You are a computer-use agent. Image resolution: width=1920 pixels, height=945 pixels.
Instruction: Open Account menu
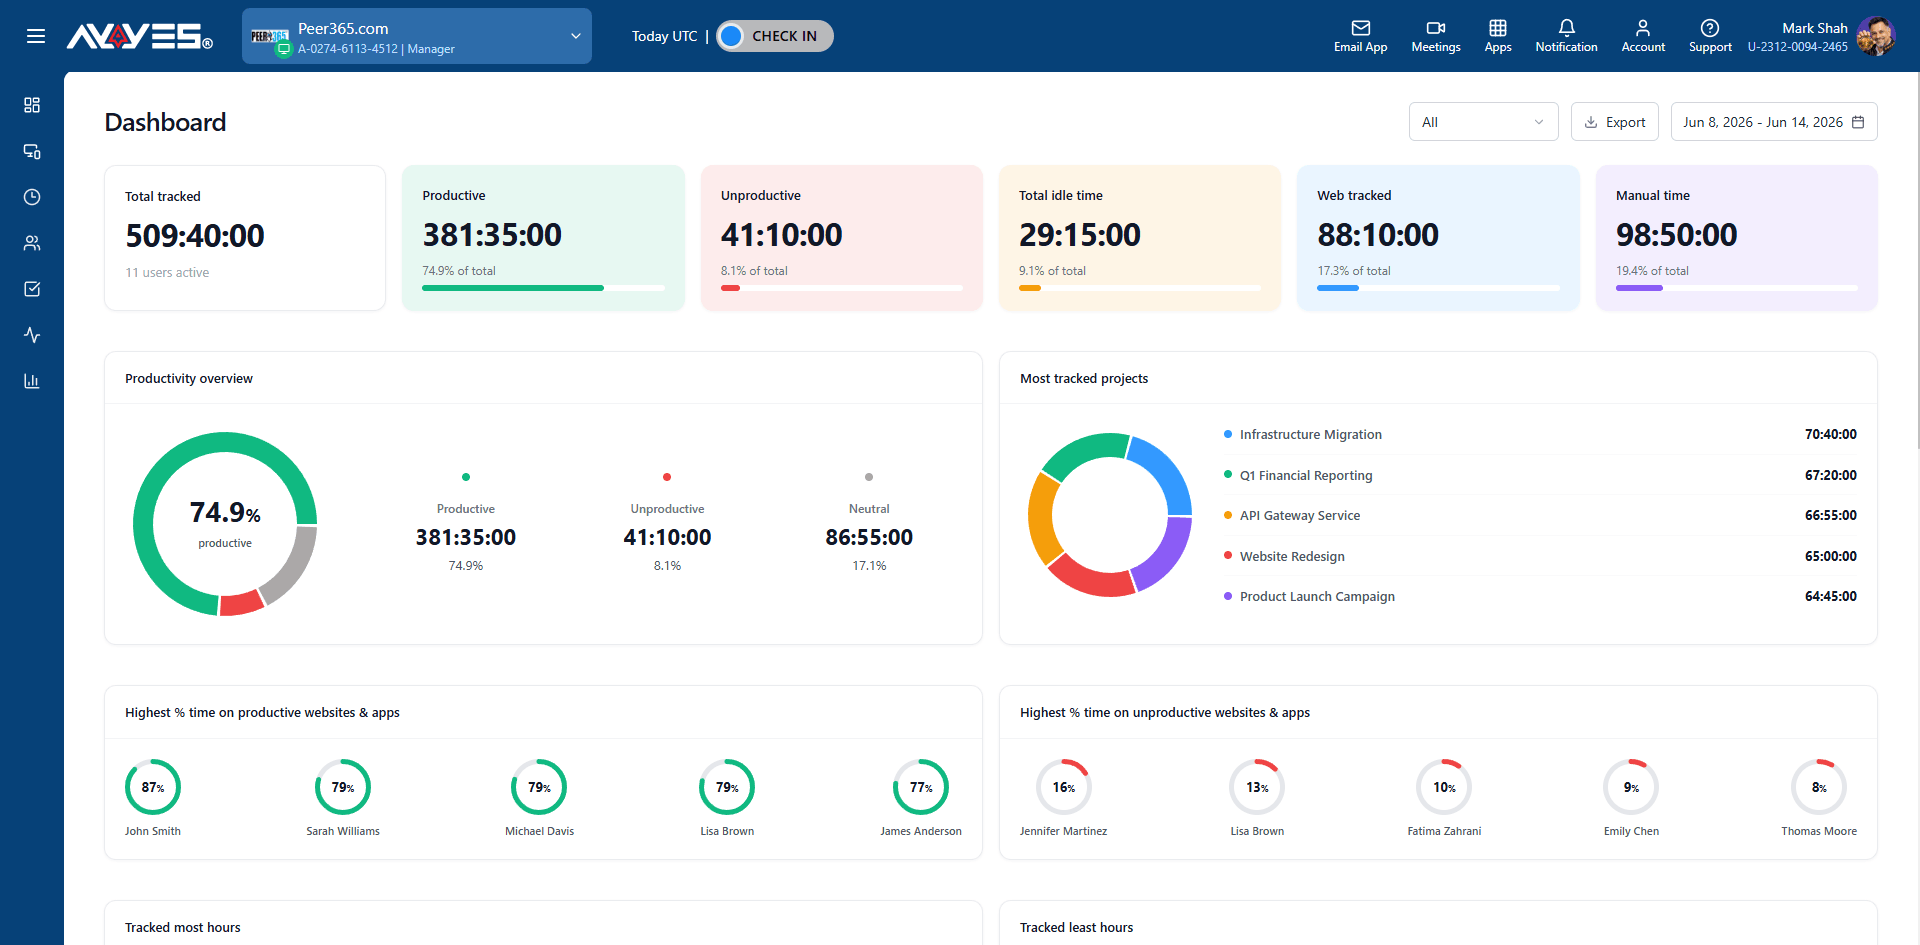click(1643, 36)
